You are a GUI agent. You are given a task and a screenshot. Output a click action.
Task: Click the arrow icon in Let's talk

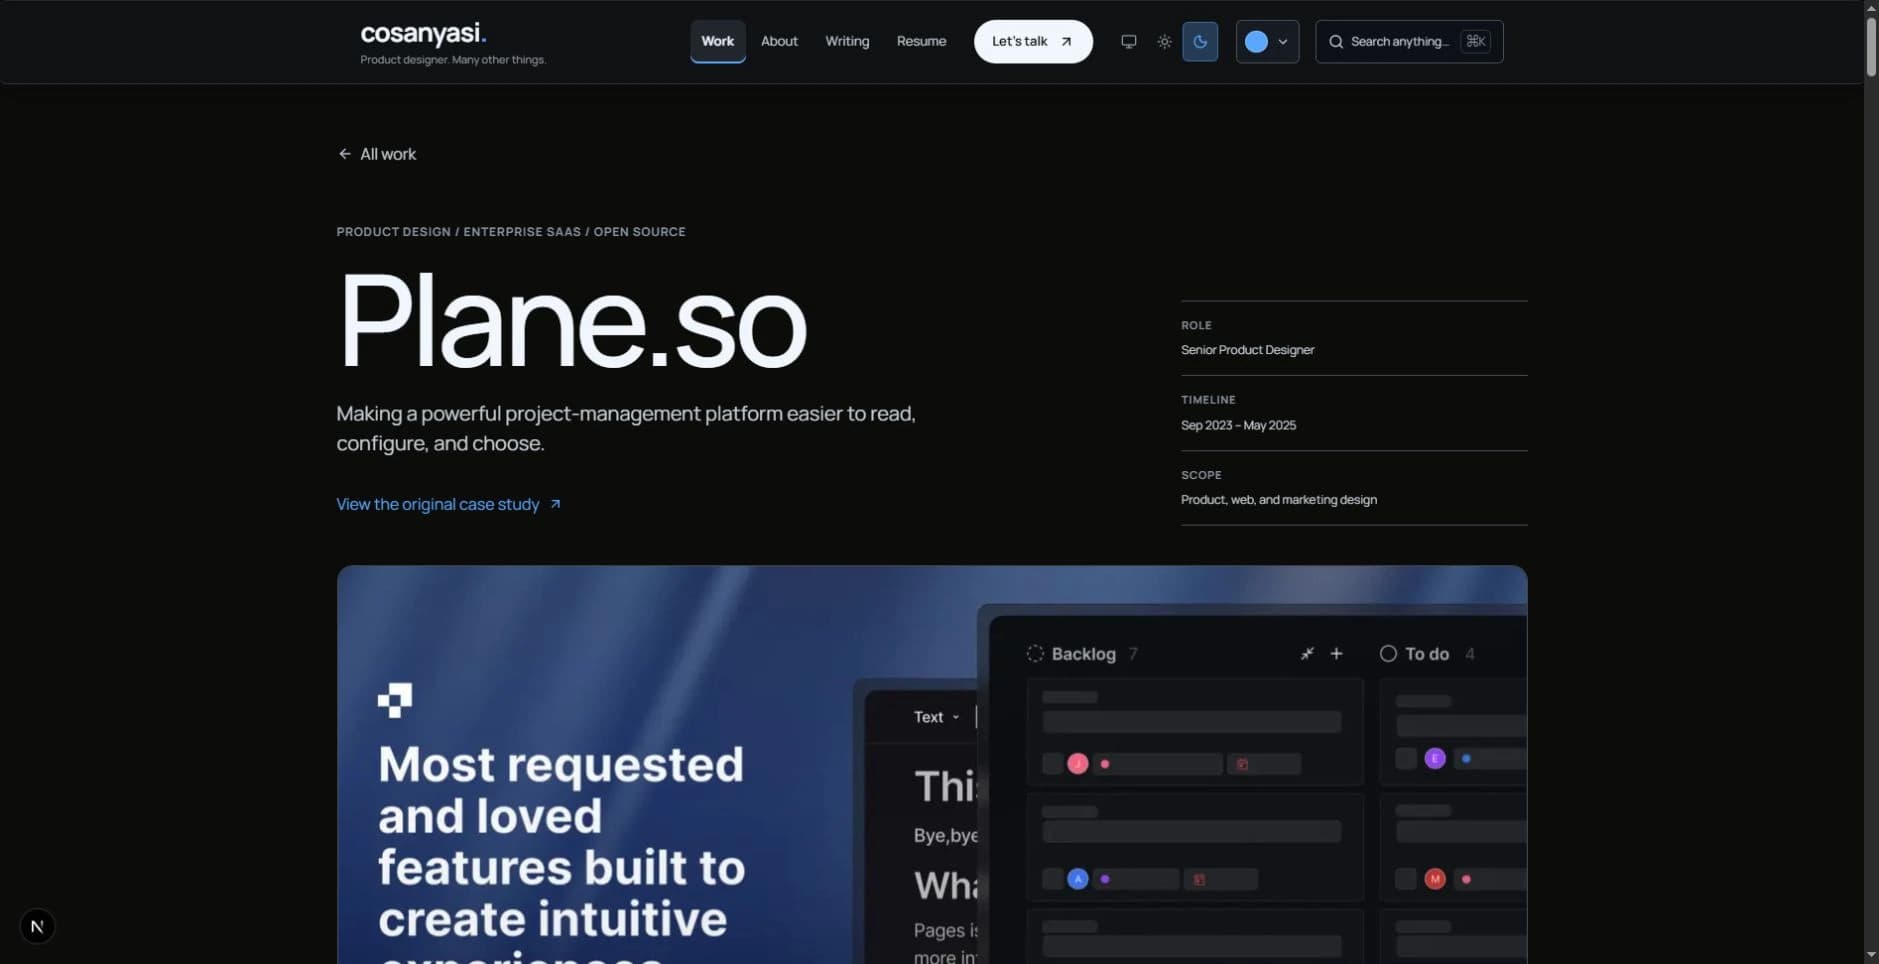click(x=1066, y=42)
